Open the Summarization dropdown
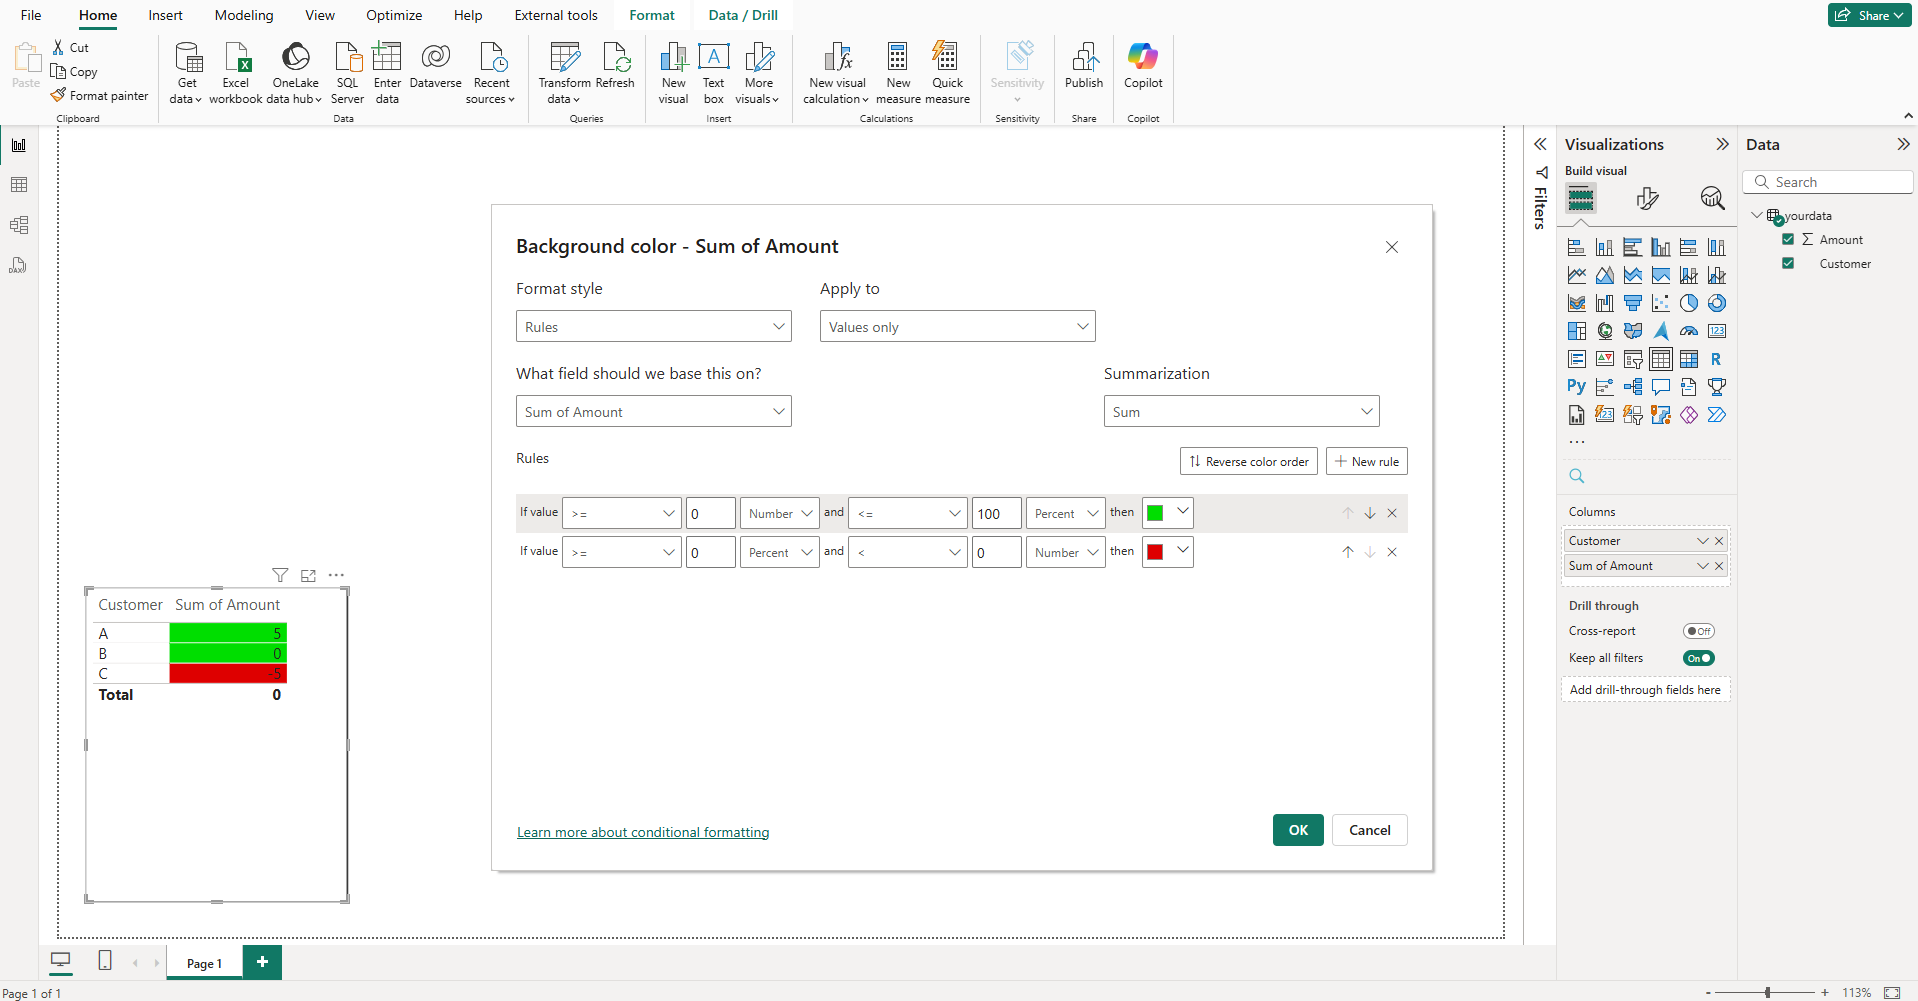 pos(1242,411)
